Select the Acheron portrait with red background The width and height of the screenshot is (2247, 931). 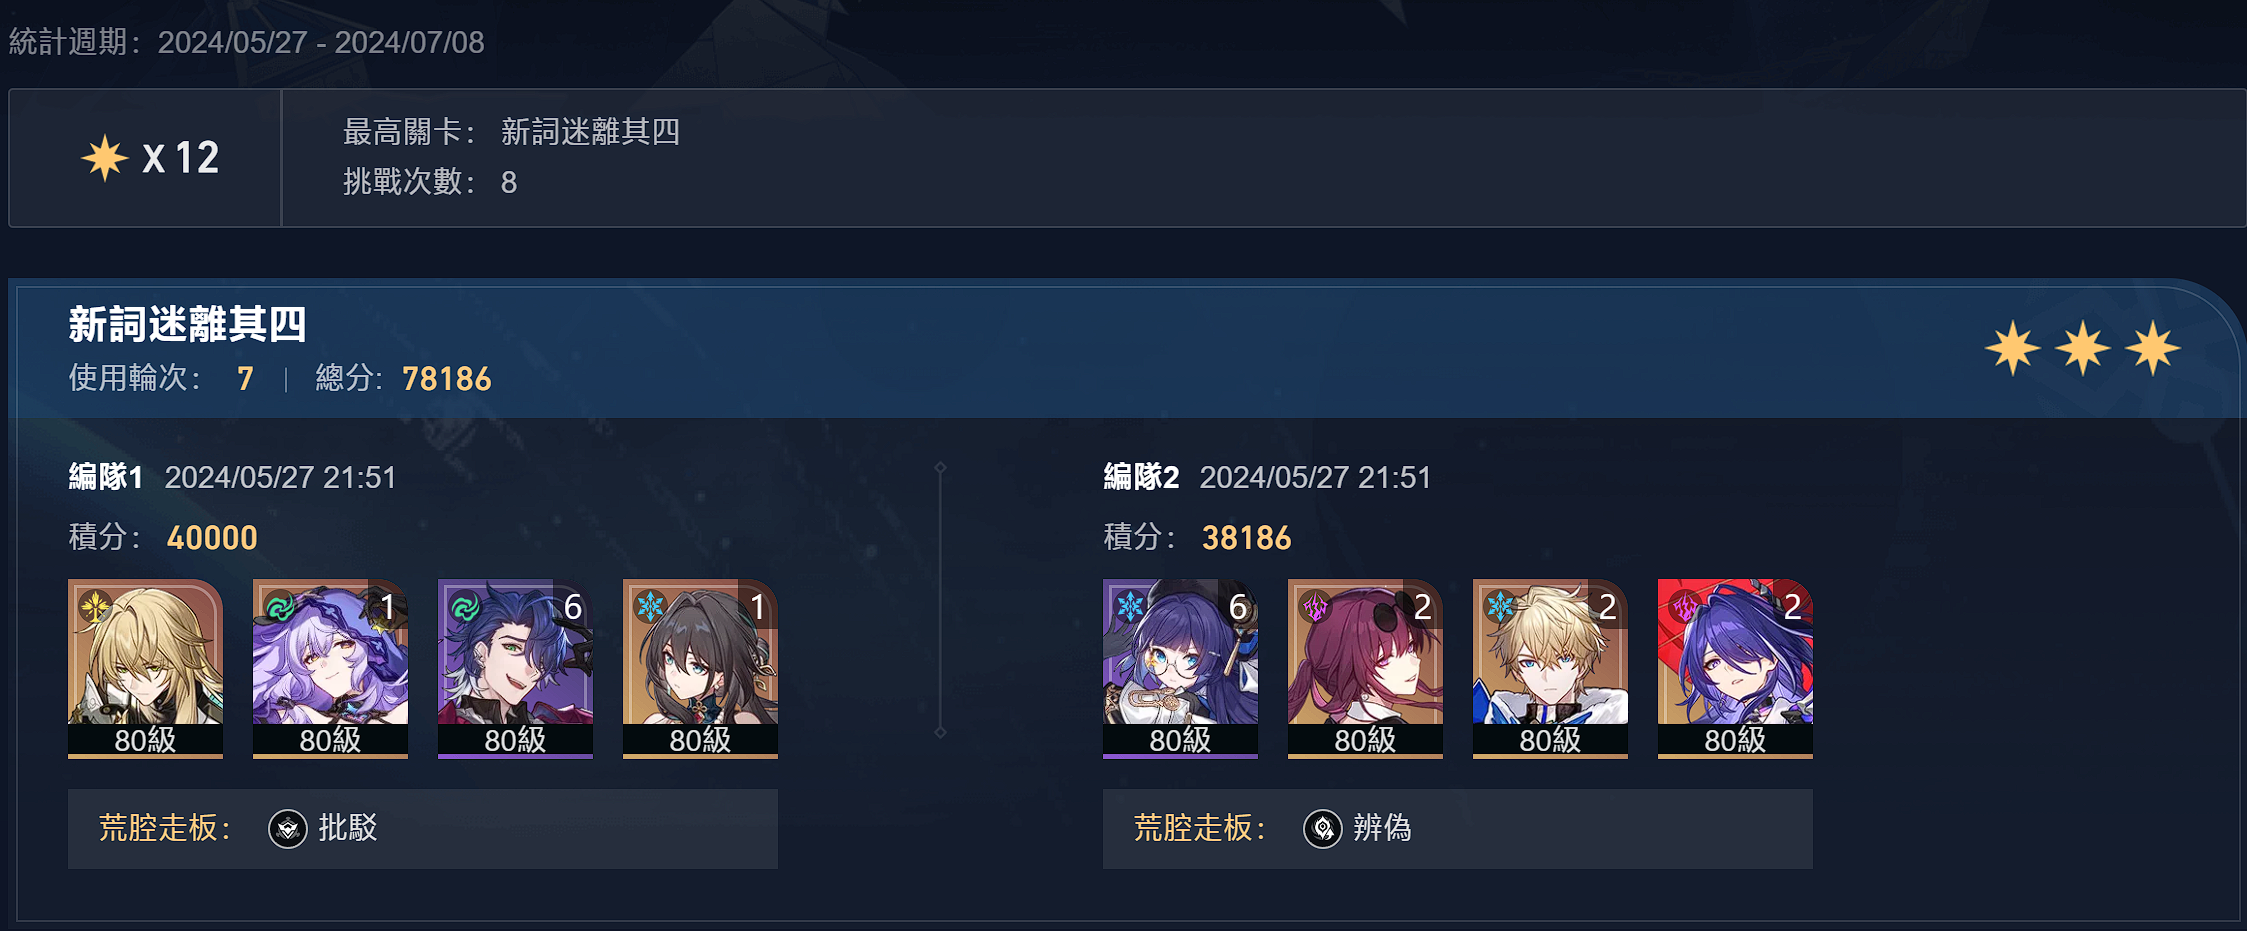pos(1735,668)
